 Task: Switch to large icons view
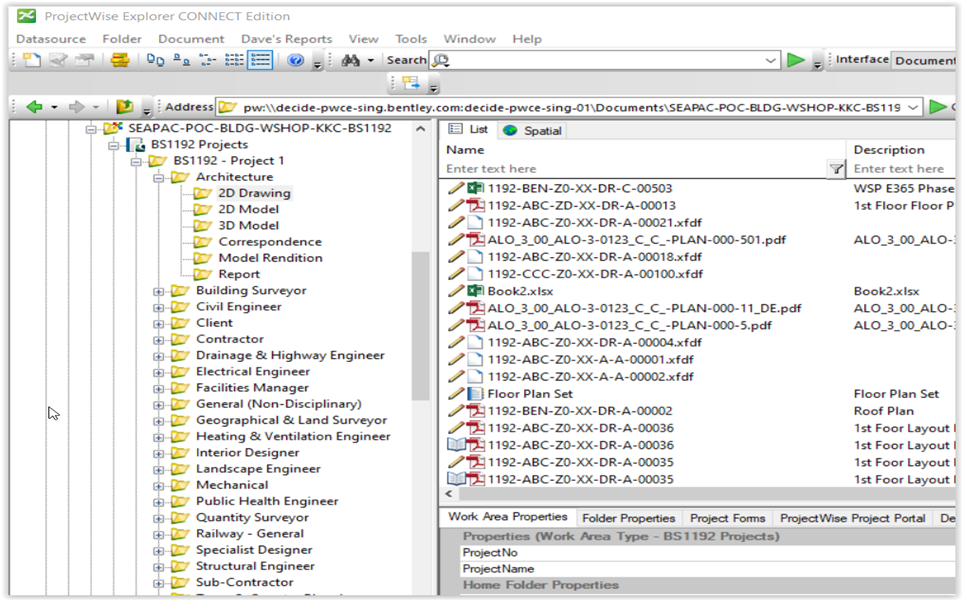click(155, 60)
